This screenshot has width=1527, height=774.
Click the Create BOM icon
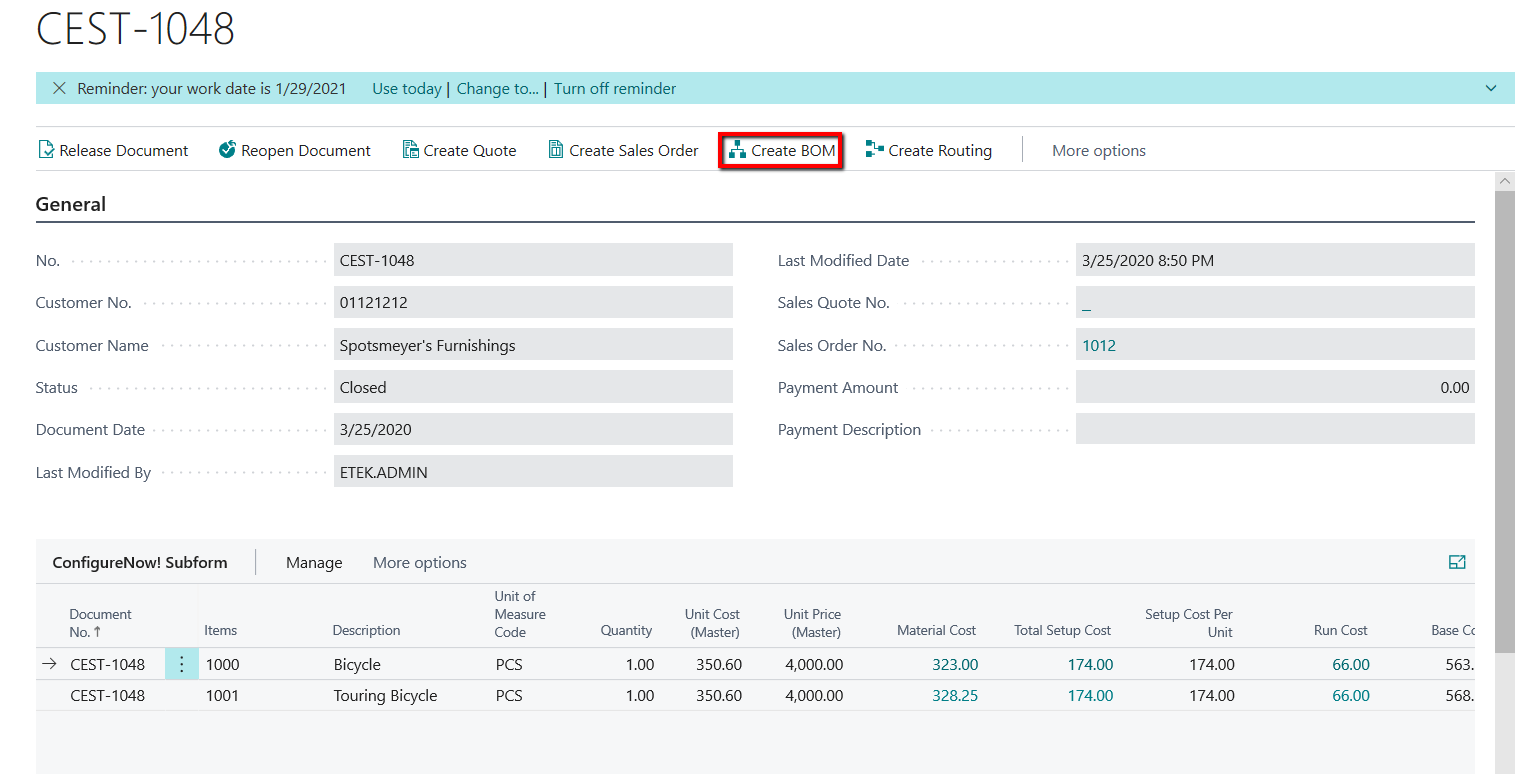click(737, 150)
